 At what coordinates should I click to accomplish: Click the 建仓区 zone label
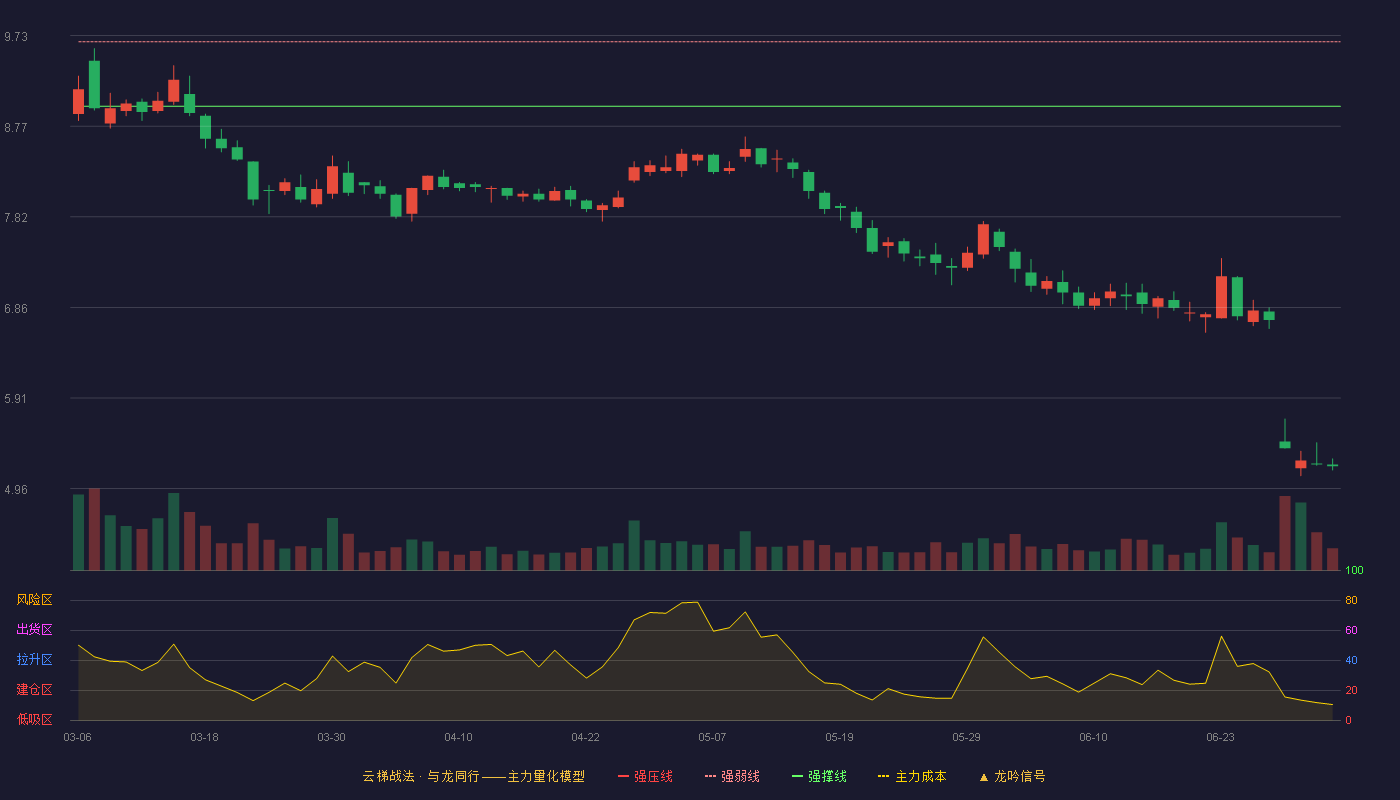pos(34,690)
